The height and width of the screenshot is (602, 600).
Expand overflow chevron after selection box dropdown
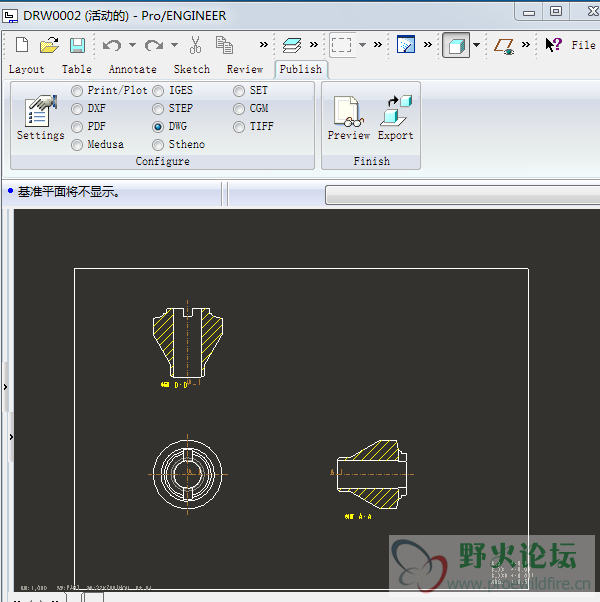[378, 45]
